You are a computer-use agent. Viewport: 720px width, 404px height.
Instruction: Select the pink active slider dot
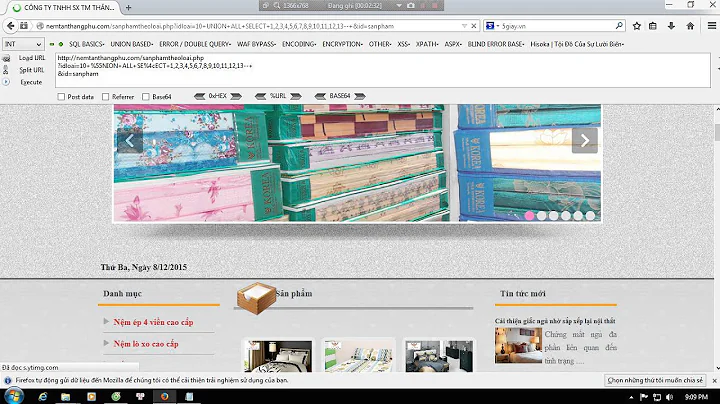click(529, 215)
